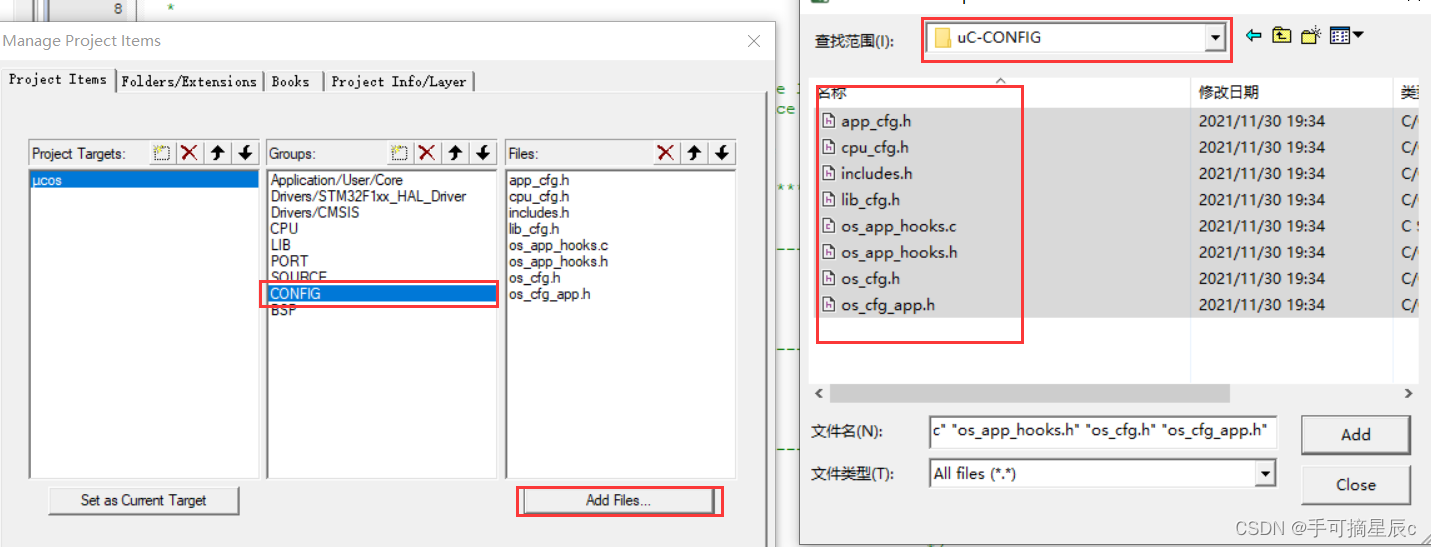Viewport: 1431px width, 547px height.
Task: Delete target using red X in Project Targets
Action: [189, 153]
